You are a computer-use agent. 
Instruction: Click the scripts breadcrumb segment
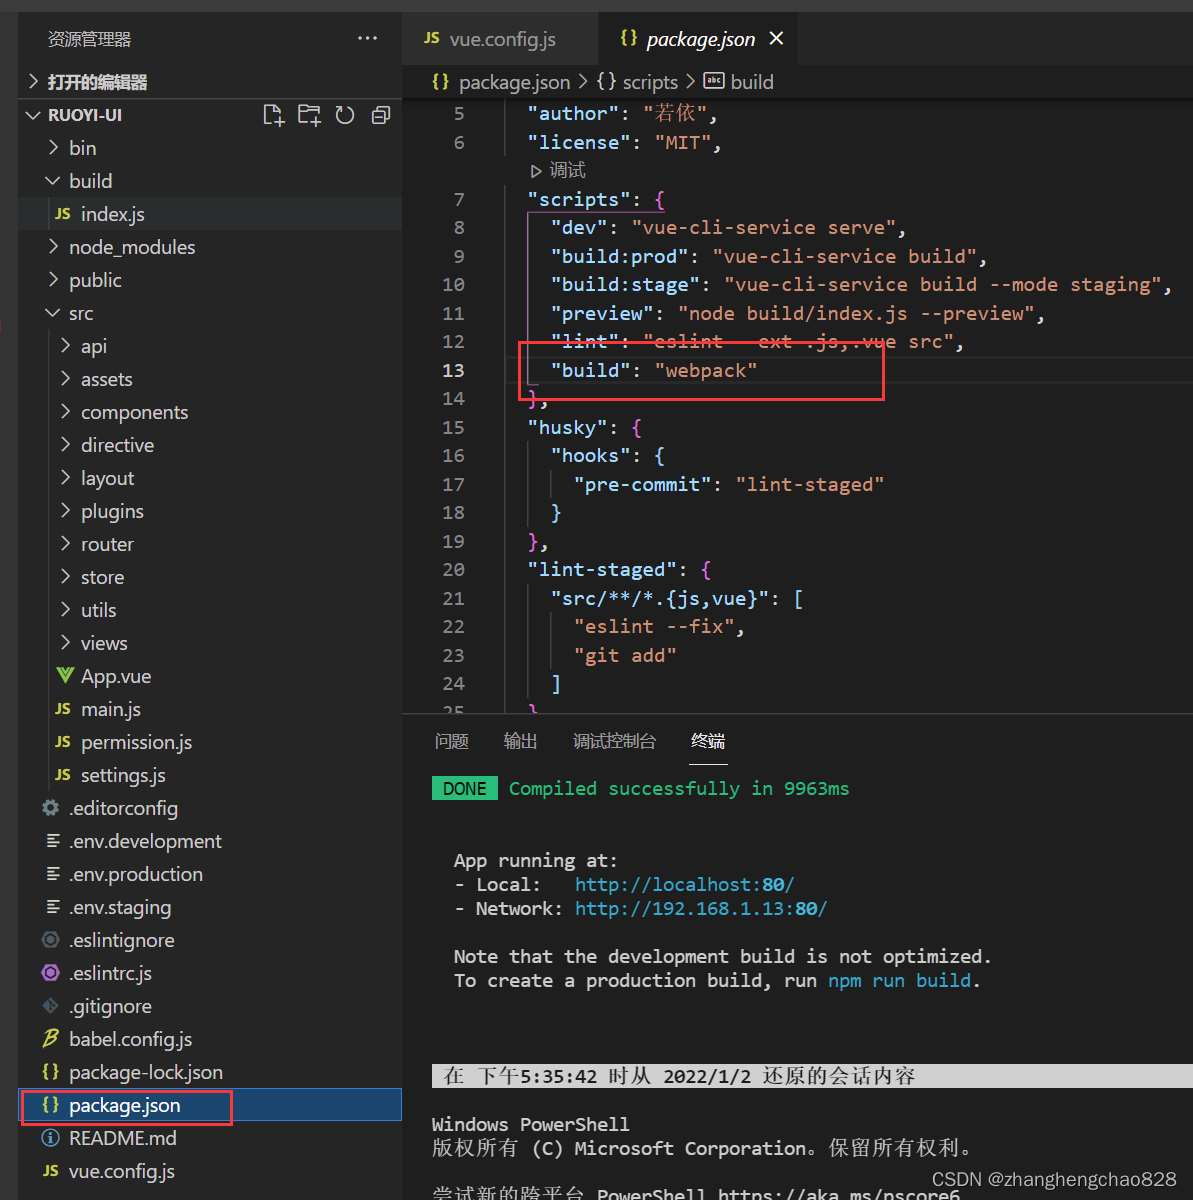tap(638, 82)
